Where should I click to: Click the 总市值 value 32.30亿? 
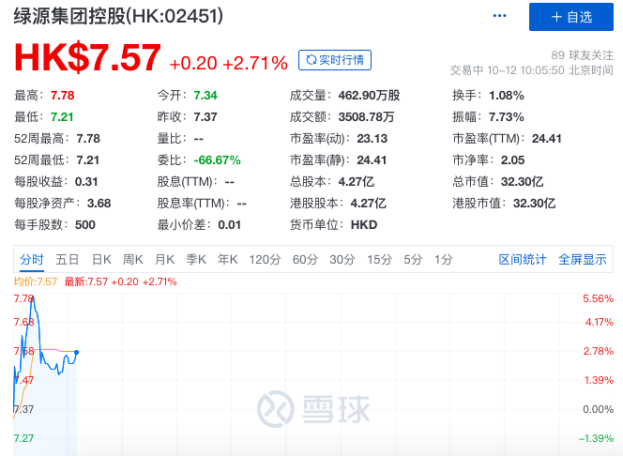click(x=522, y=182)
